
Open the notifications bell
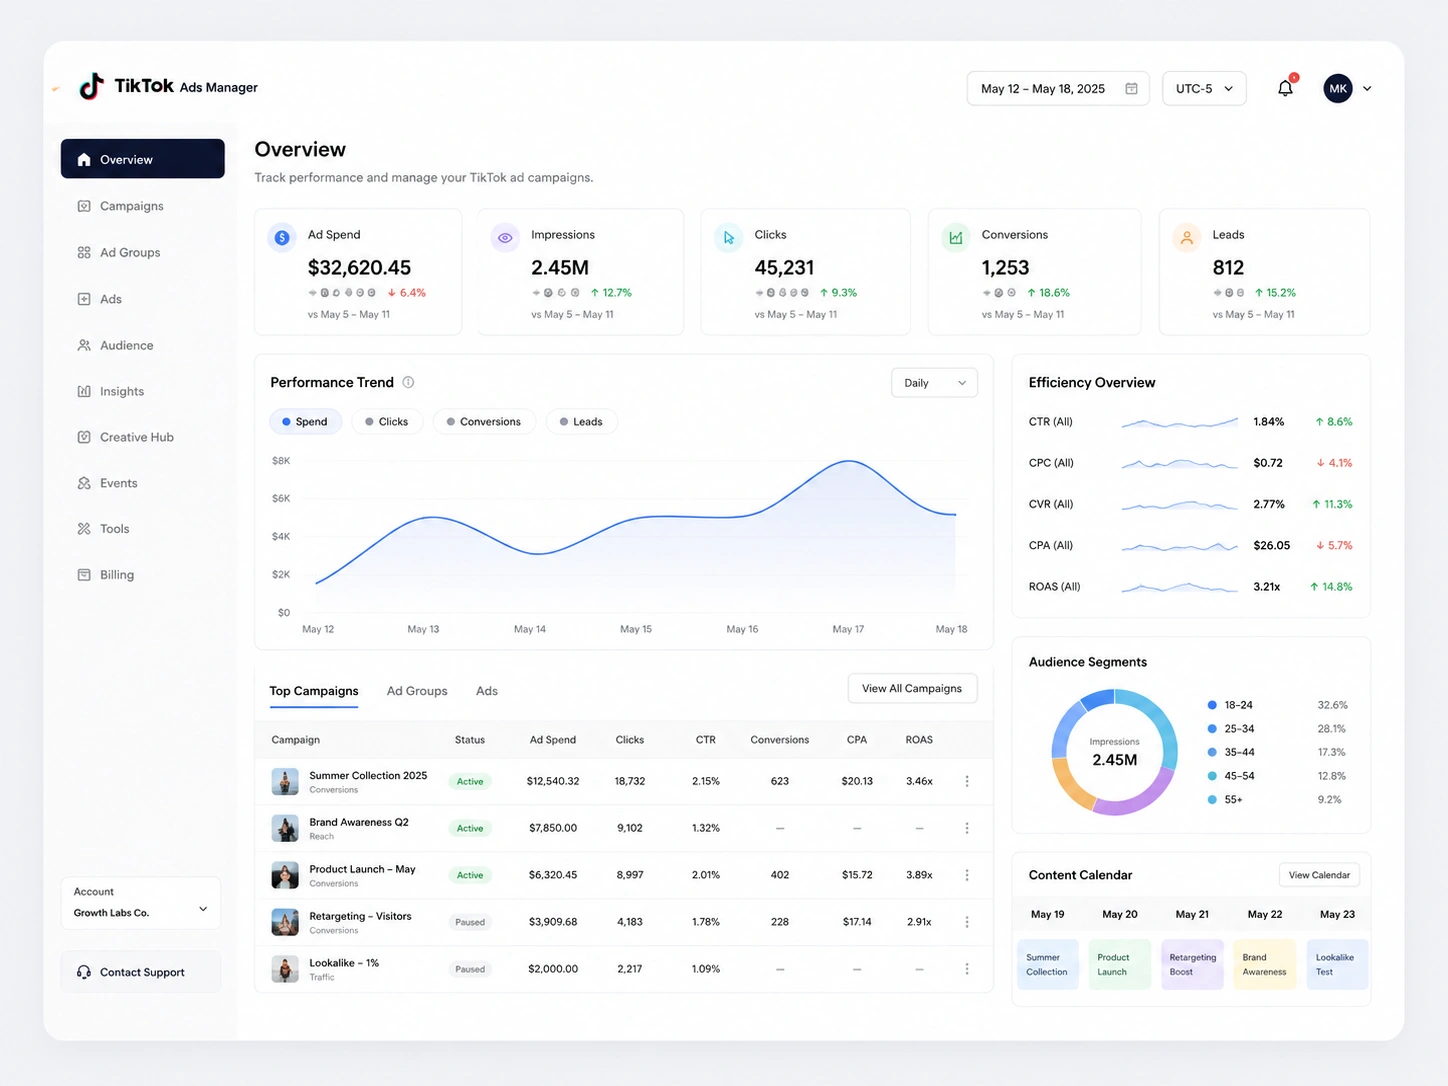pos(1286,88)
